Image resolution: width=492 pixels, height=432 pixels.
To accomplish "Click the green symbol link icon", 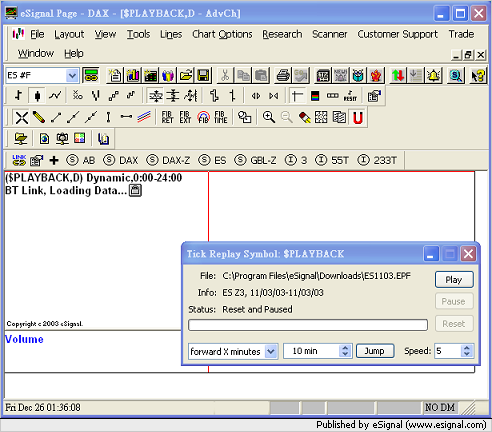I will [91, 76].
